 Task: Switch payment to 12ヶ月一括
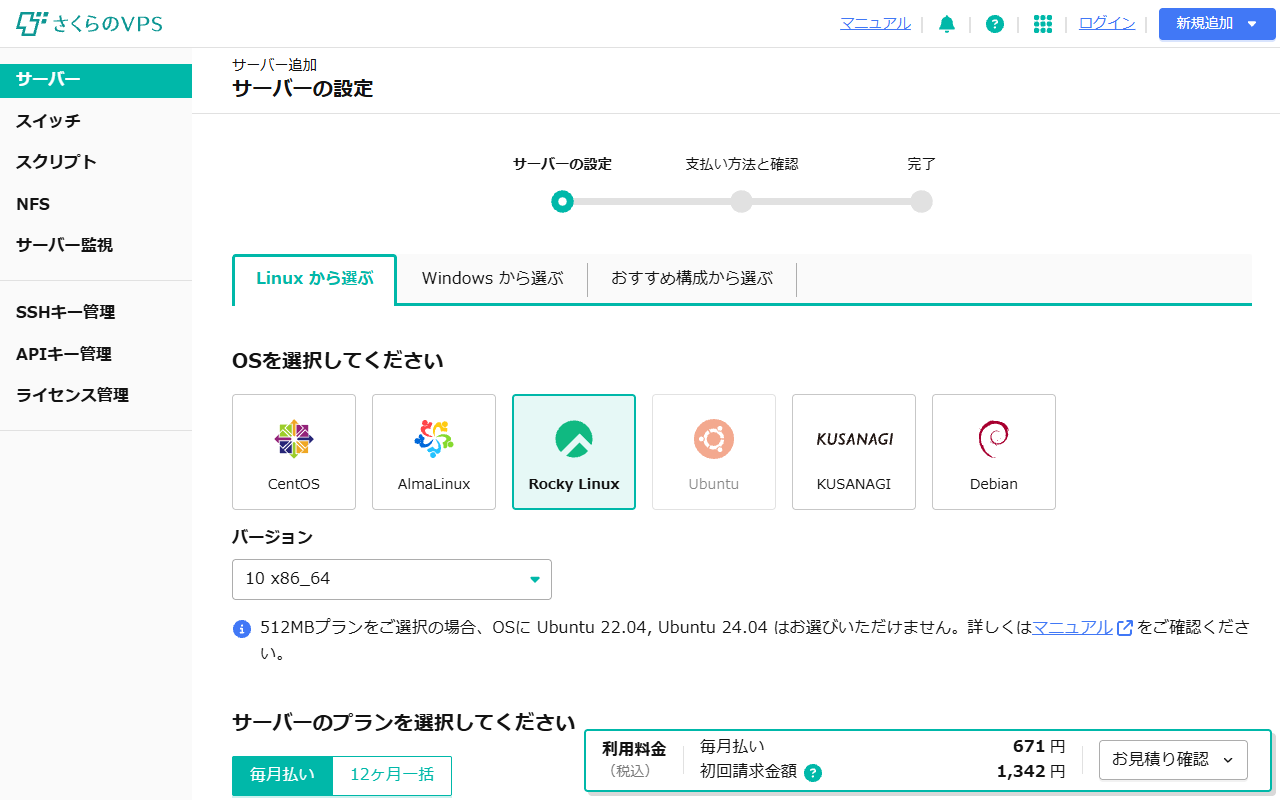pyautogui.click(x=391, y=775)
